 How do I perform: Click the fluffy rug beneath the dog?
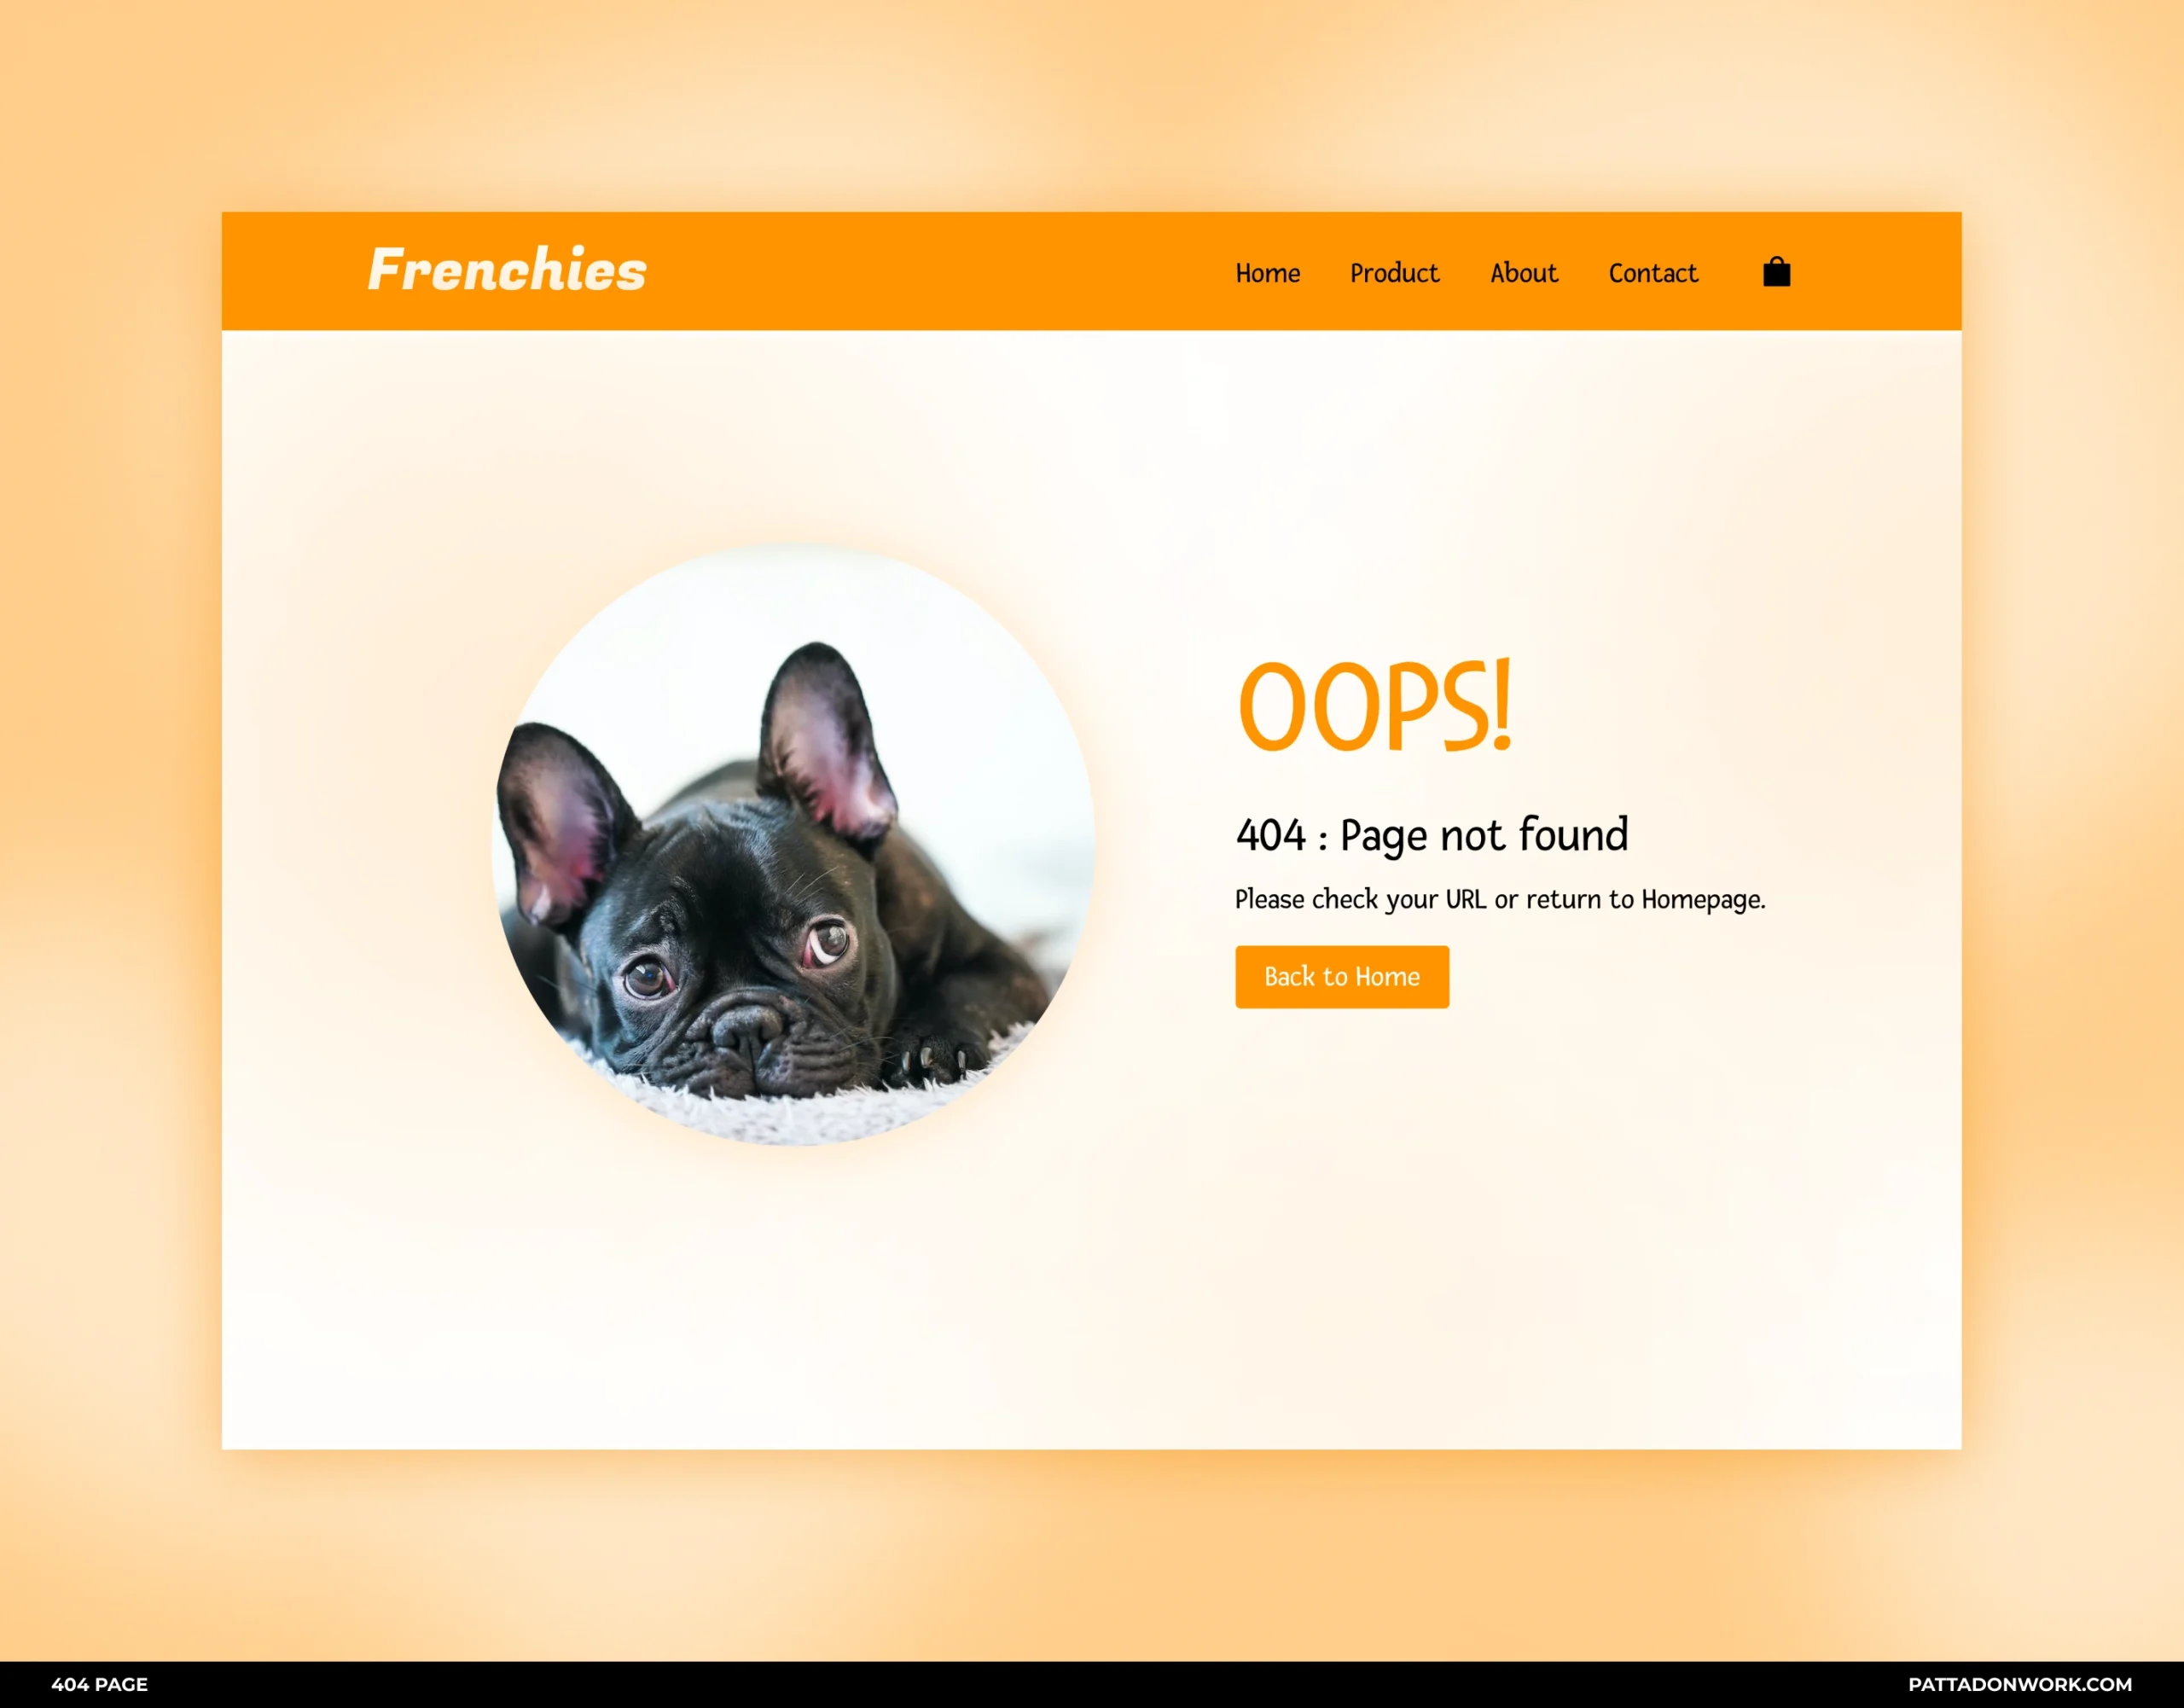click(x=790, y=1110)
